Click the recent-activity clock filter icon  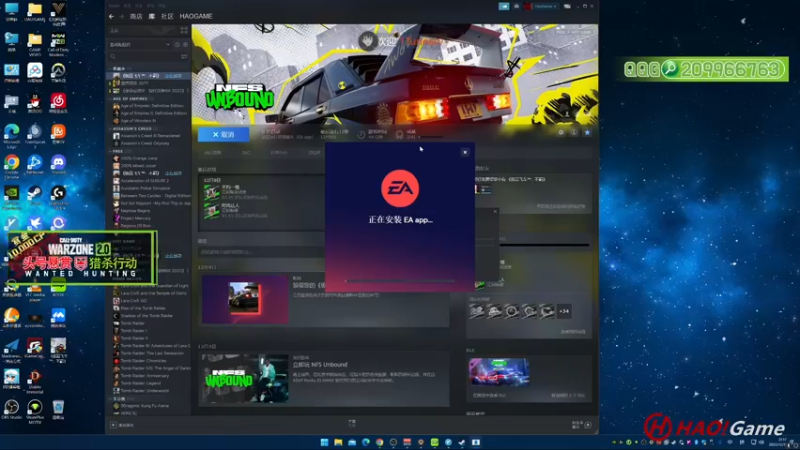pos(177,45)
